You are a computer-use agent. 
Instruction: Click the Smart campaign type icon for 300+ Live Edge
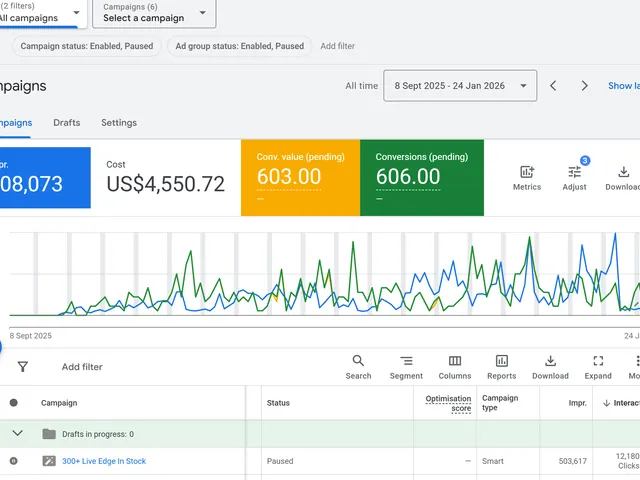pos(49,461)
